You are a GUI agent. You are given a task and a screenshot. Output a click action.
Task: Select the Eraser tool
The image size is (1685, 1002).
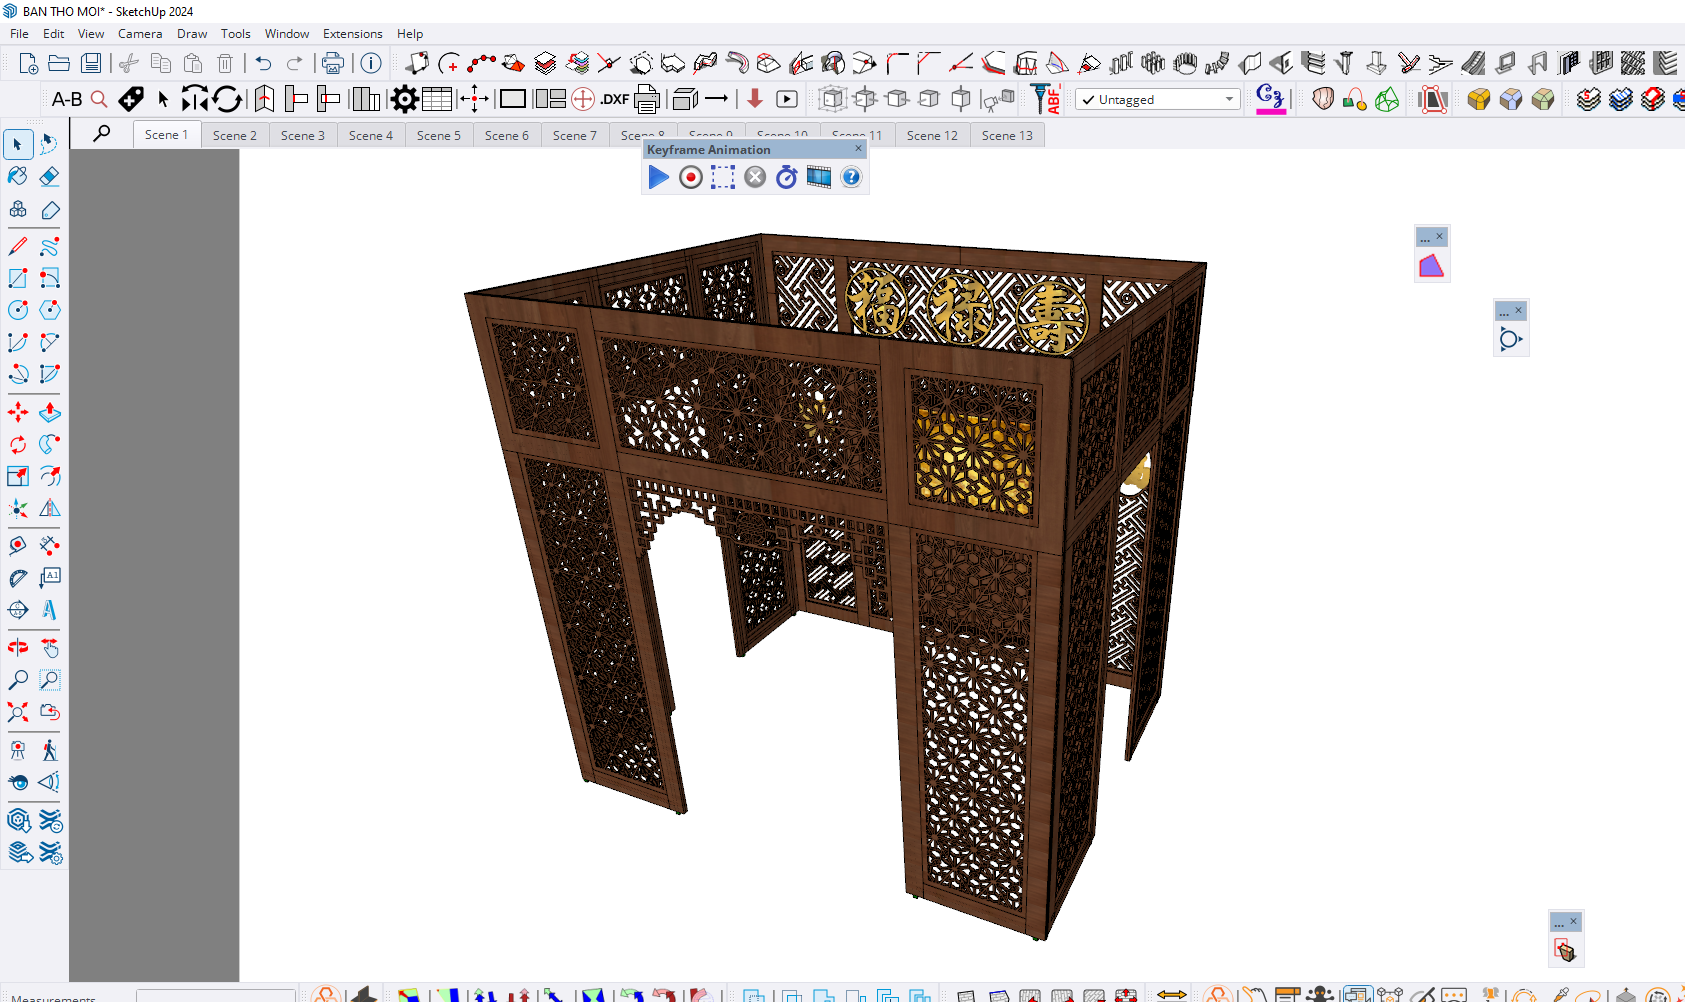(x=50, y=177)
